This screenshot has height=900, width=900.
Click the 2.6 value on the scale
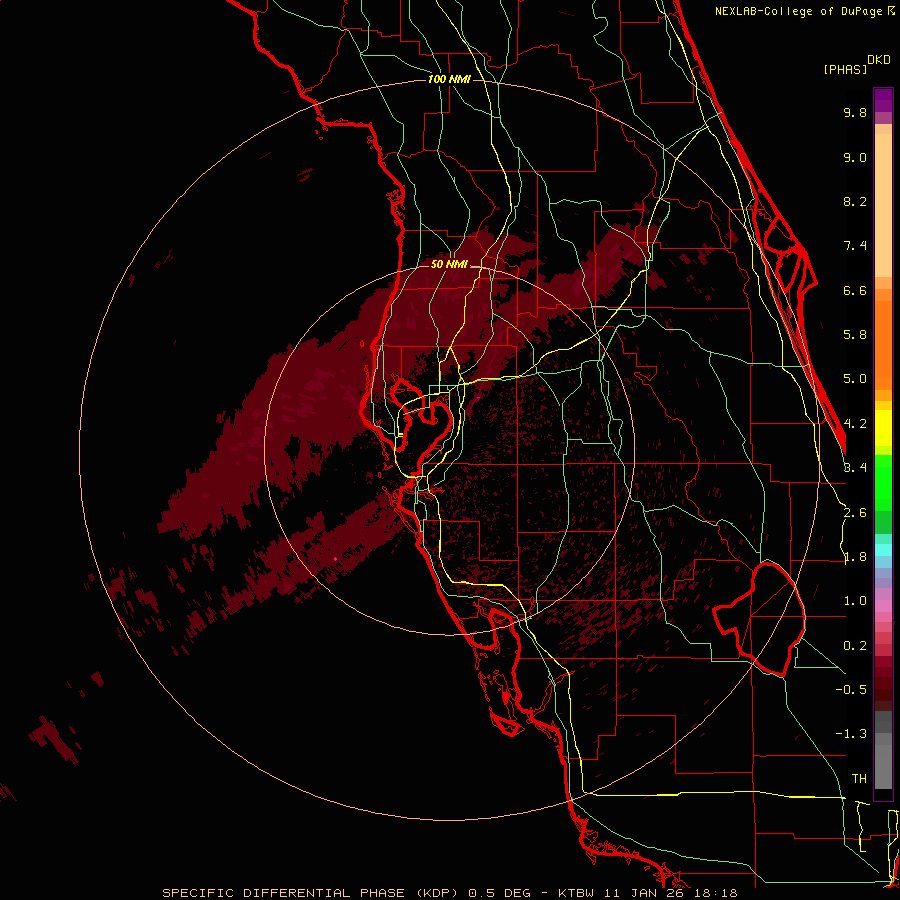tap(855, 513)
